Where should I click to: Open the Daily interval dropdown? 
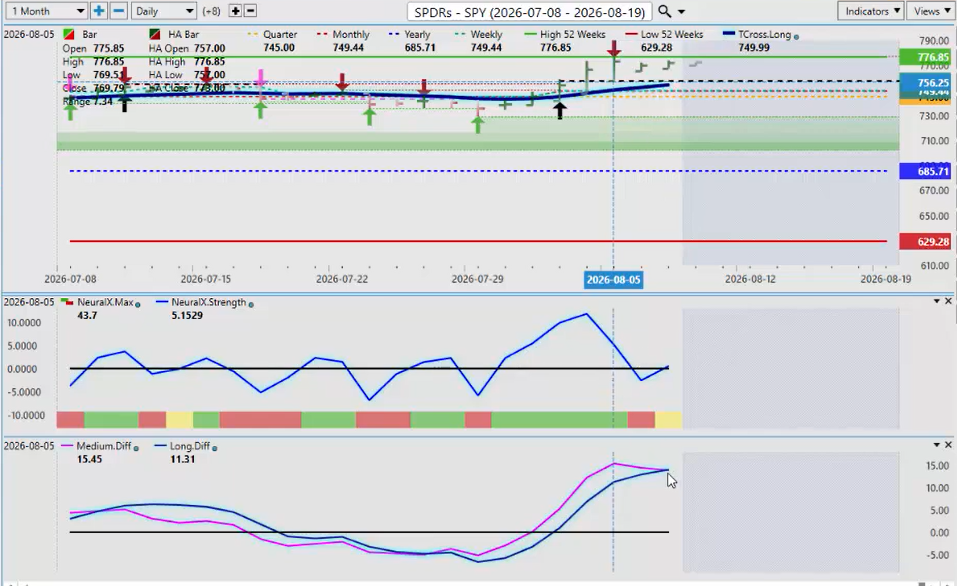click(163, 11)
